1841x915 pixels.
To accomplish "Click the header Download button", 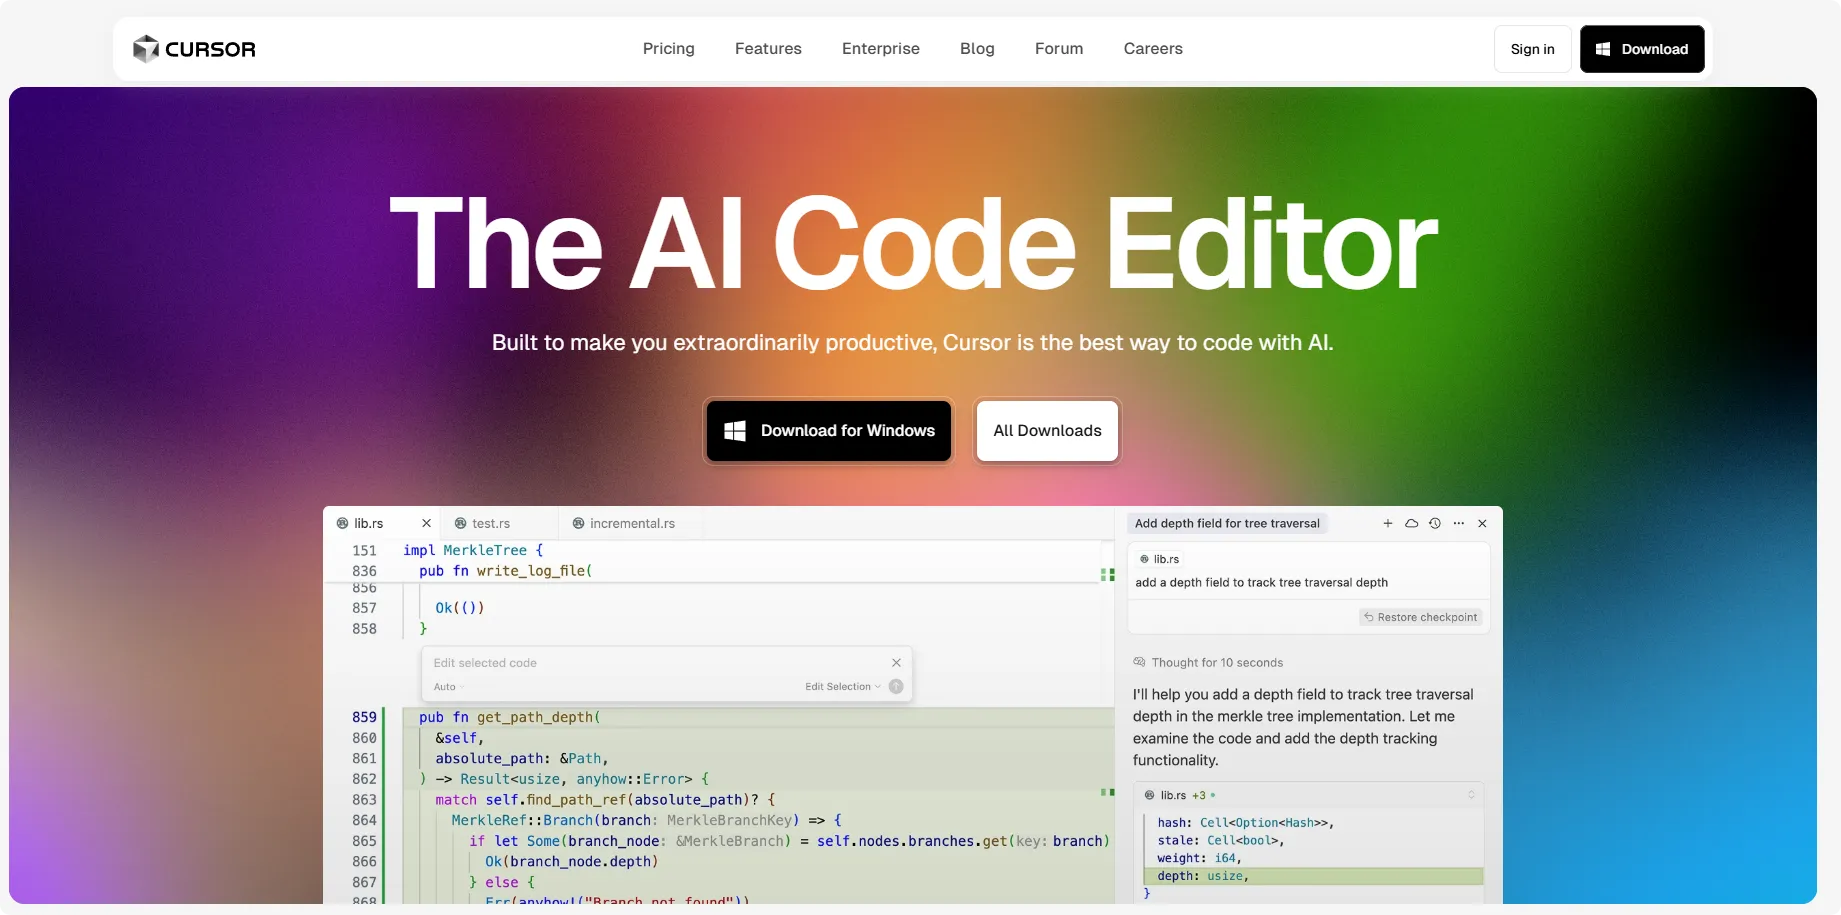I will (1642, 49).
